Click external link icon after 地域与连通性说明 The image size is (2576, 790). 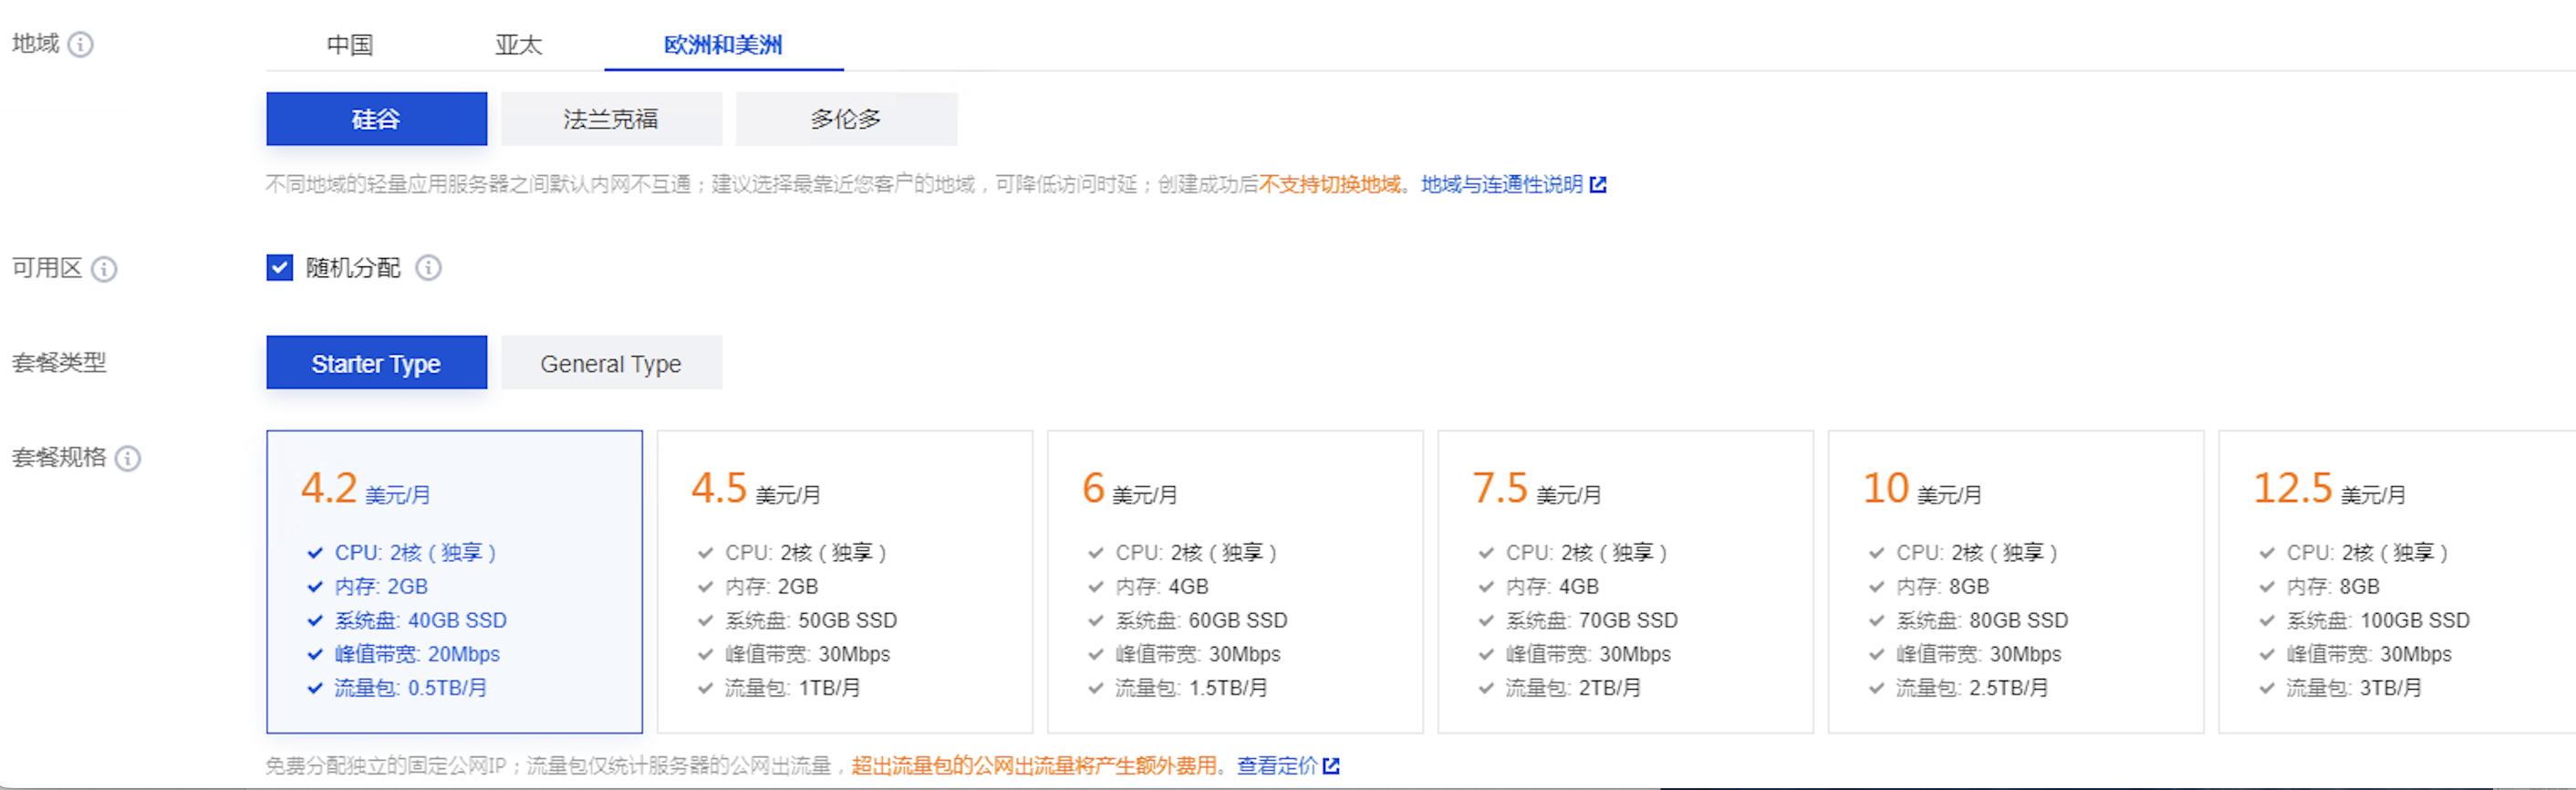point(1598,185)
